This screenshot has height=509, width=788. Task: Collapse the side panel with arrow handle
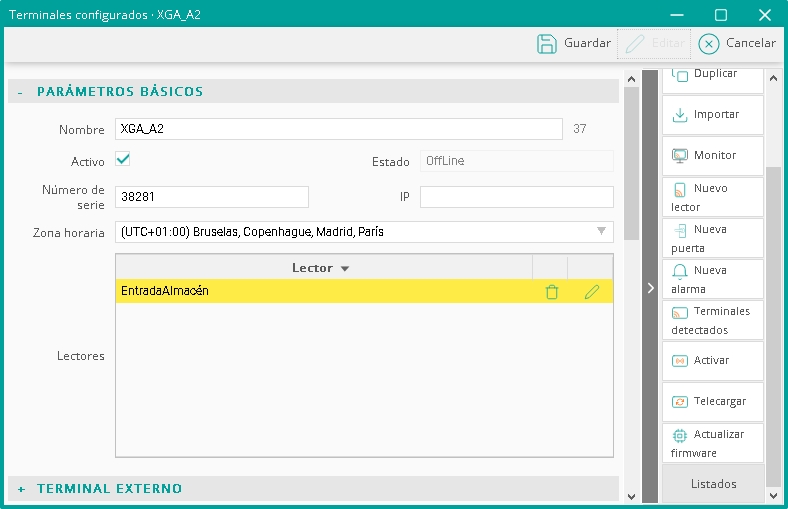pyautogui.click(x=650, y=288)
